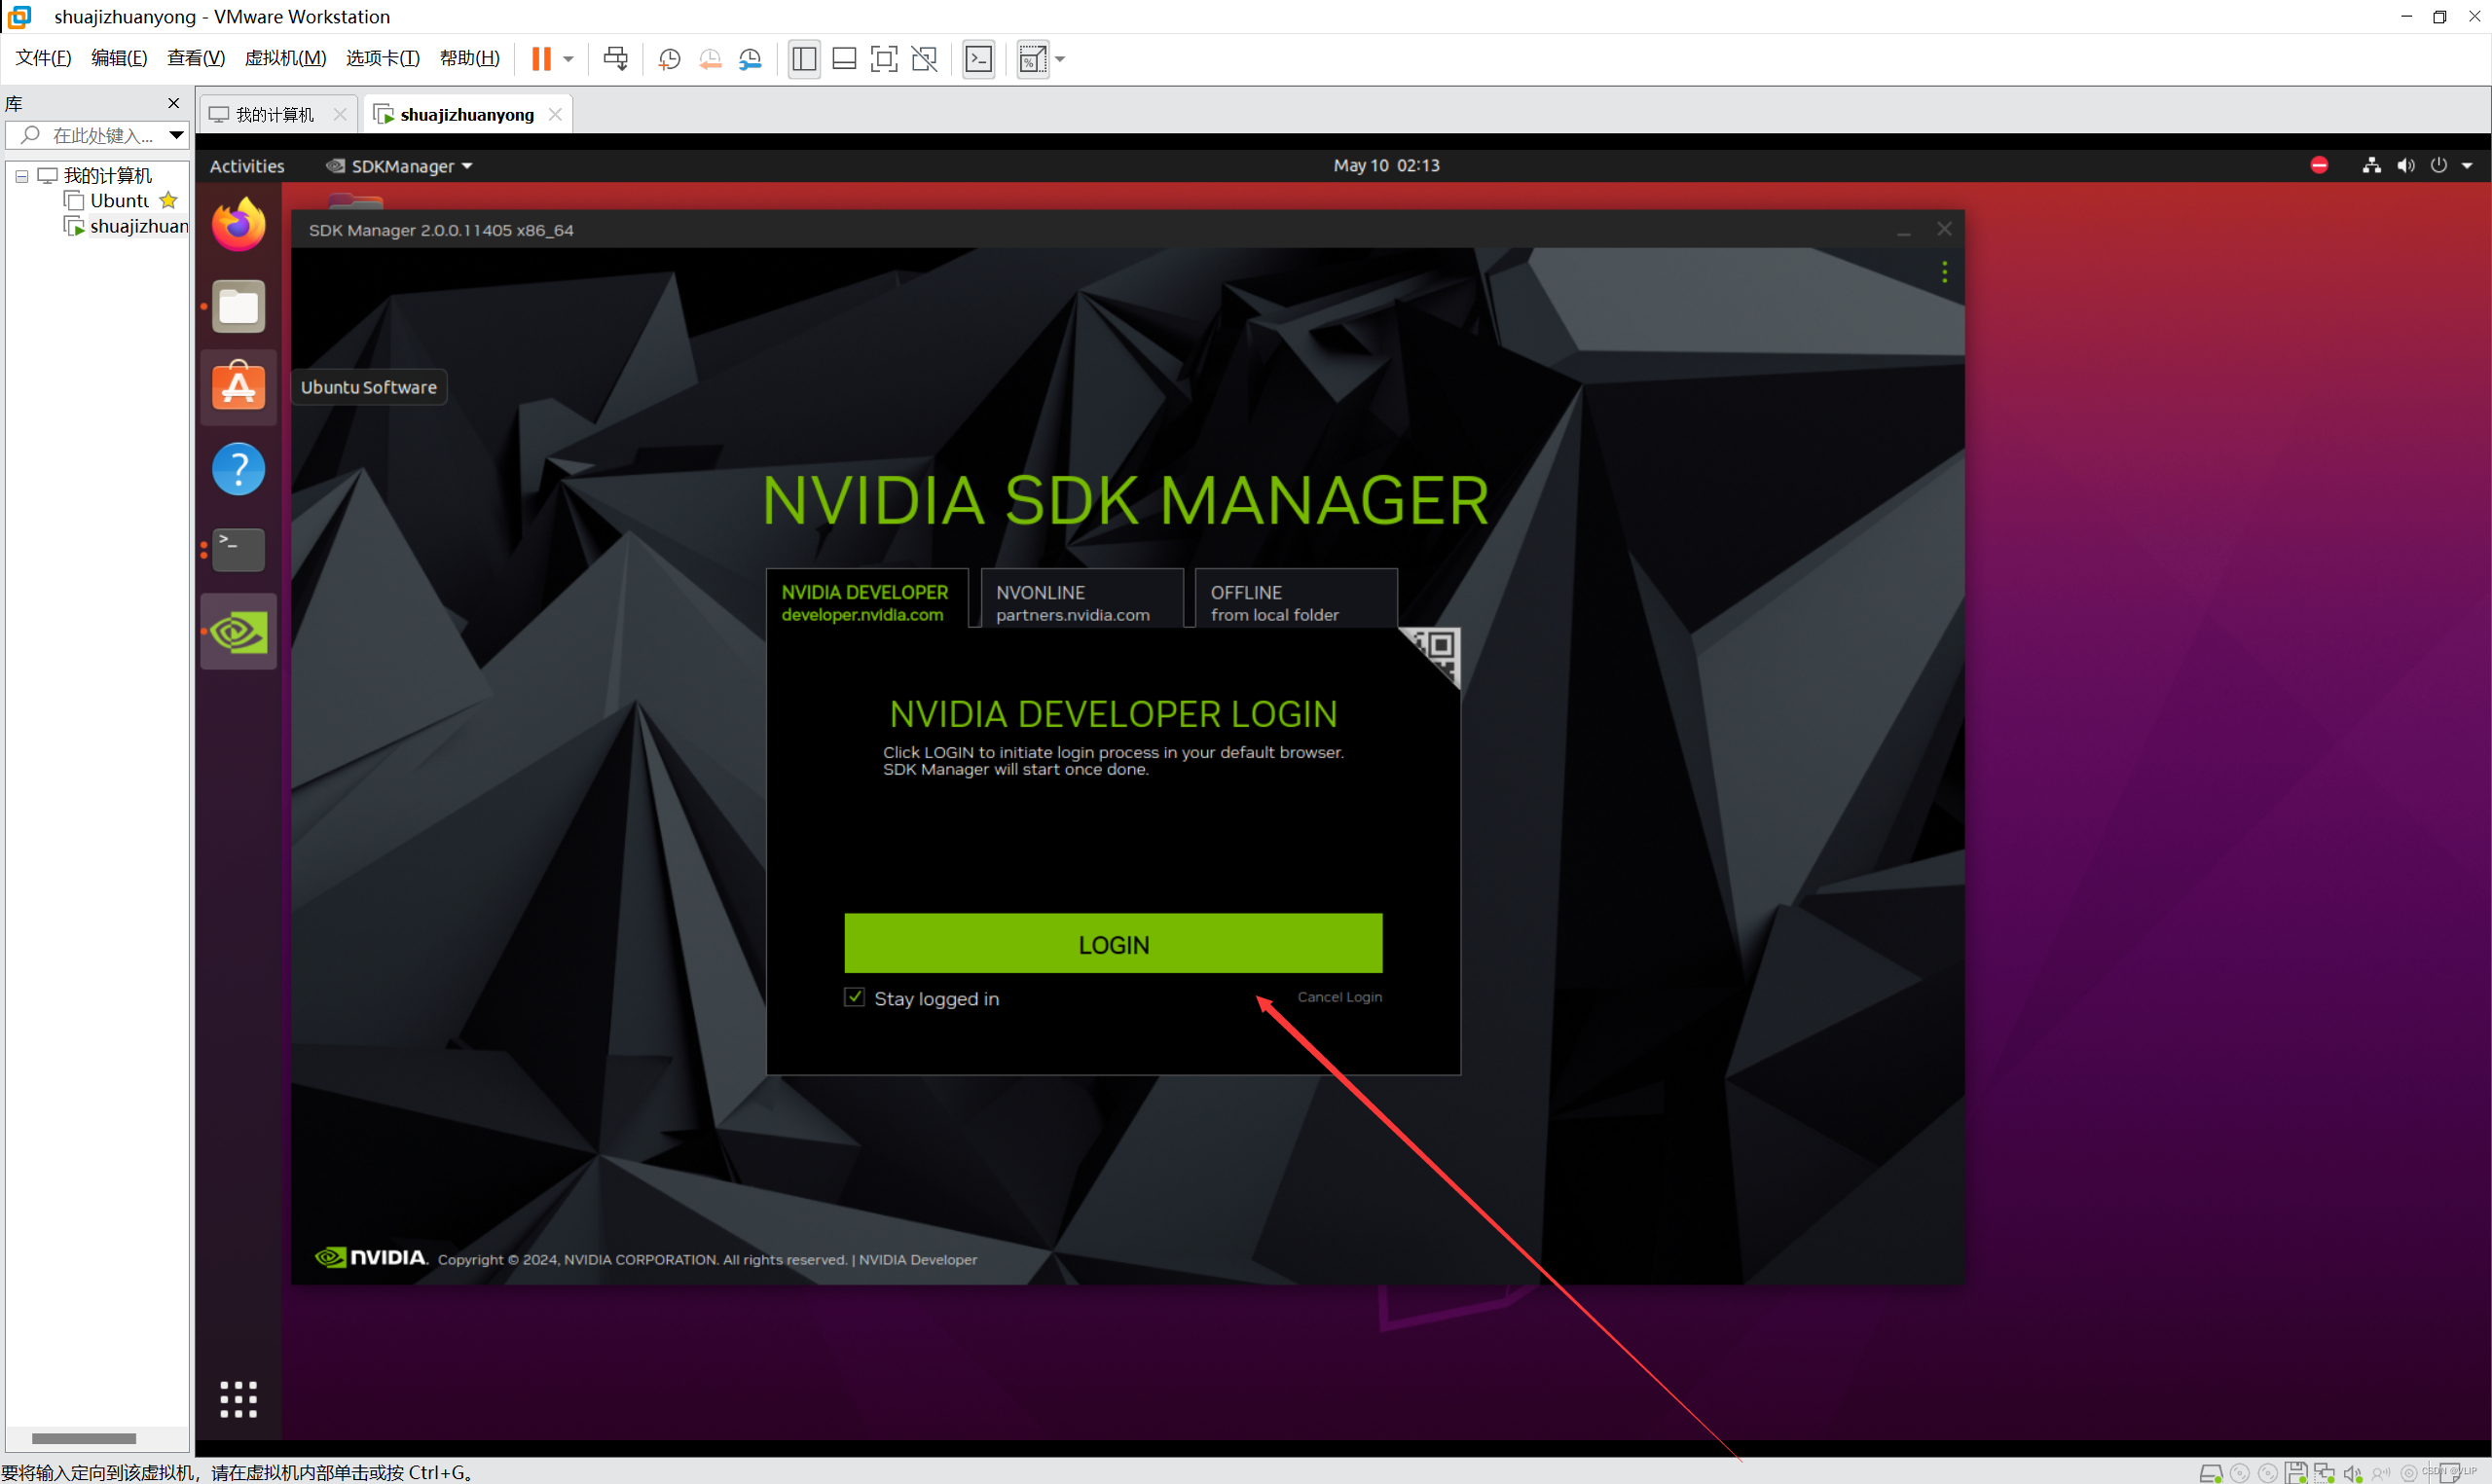Switch to the NVONLINE login tab

pyautogui.click(x=1081, y=602)
